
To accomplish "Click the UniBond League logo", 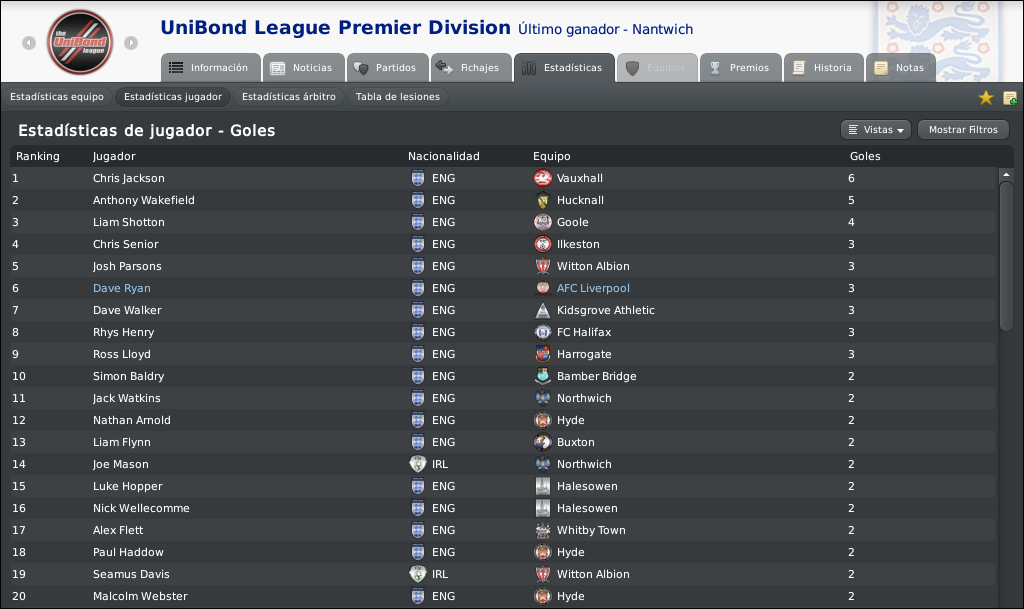I will coord(80,42).
